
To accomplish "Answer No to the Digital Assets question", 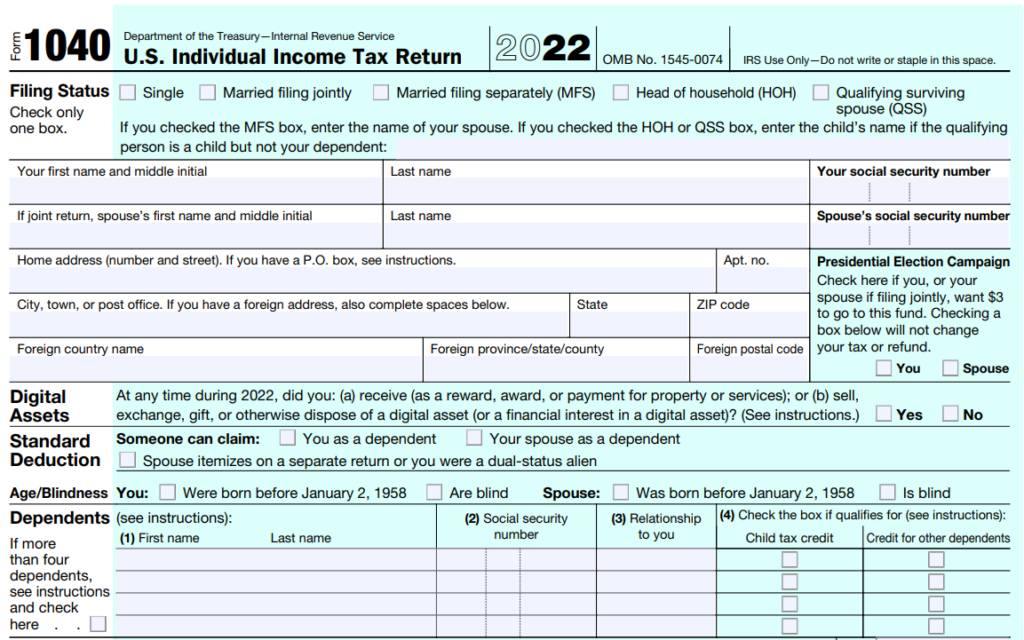I will pos(950,413).
